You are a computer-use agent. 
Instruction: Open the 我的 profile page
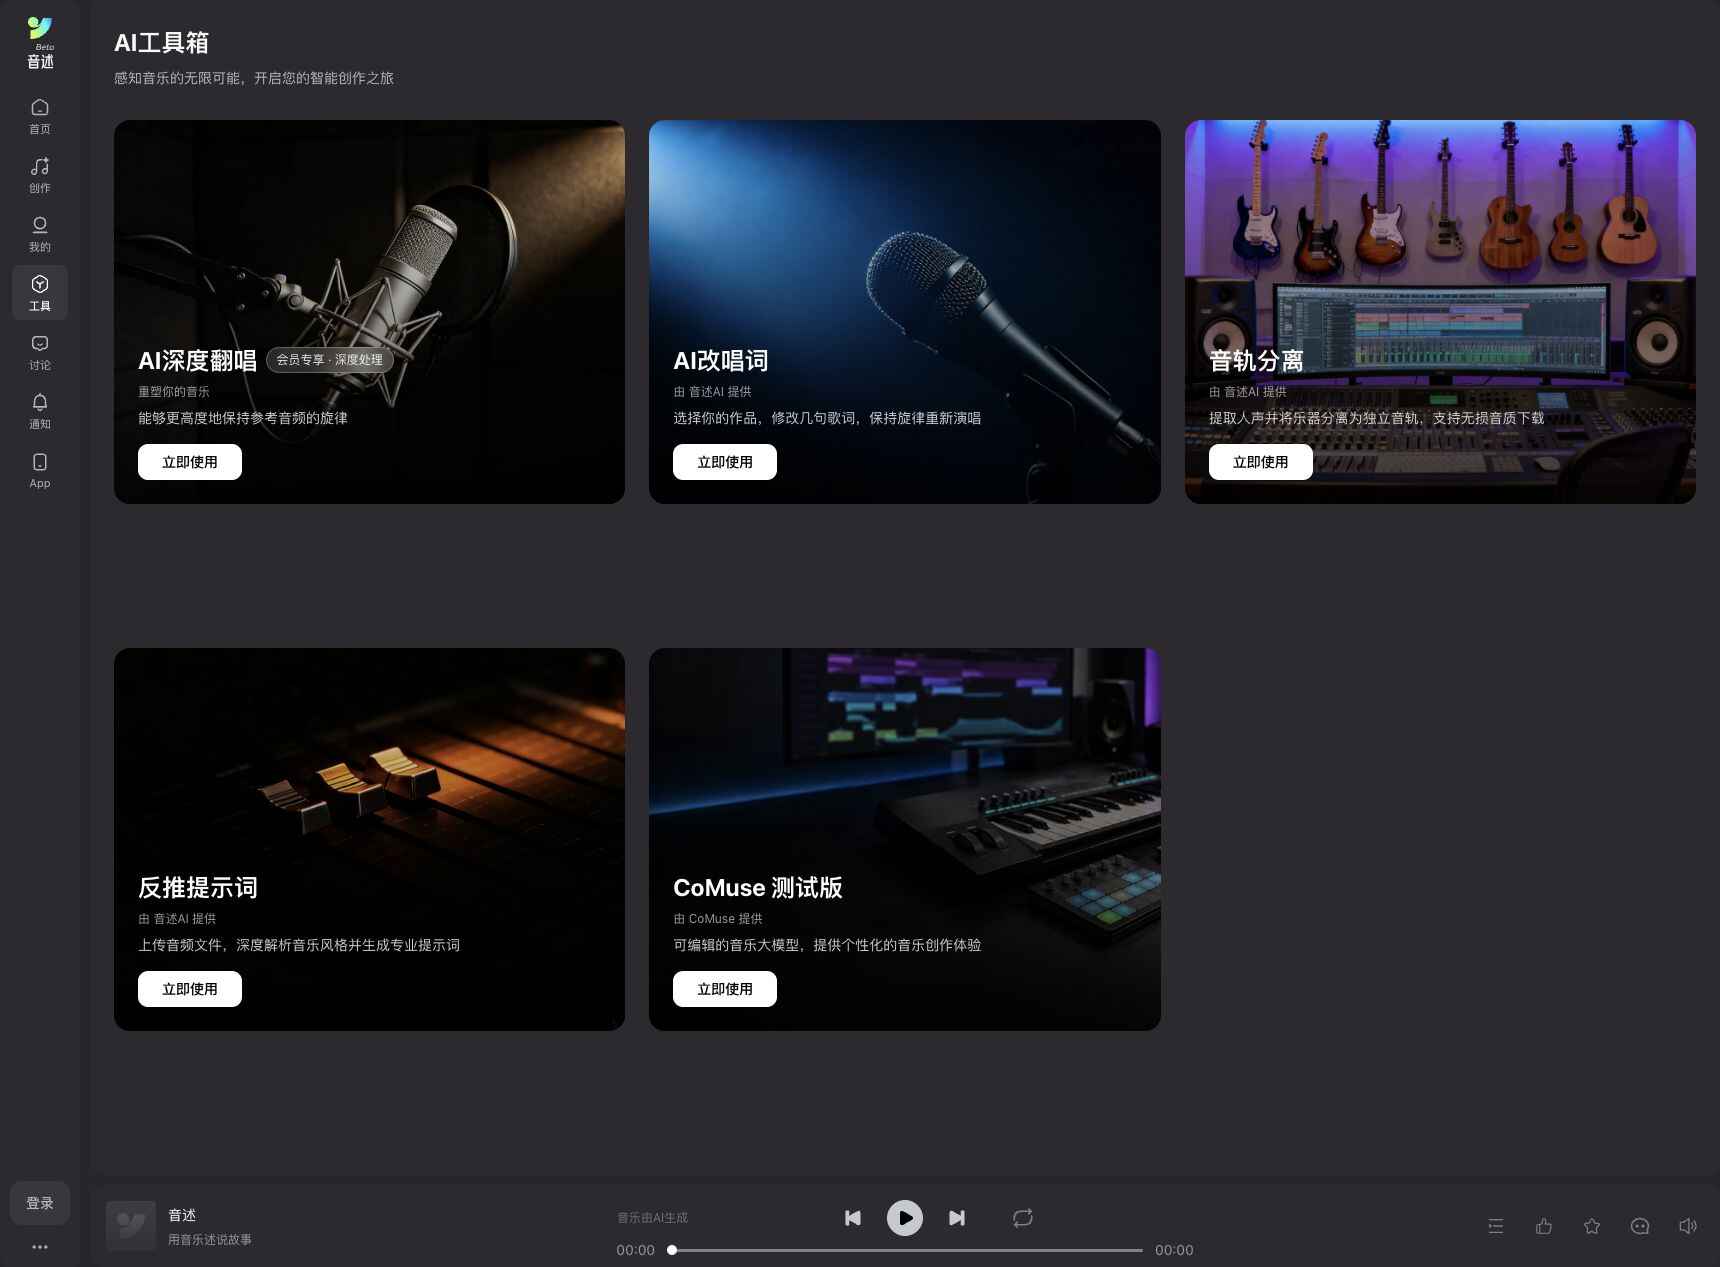(40, 234)
